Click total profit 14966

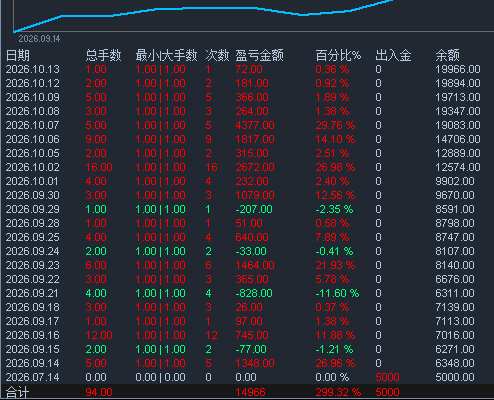pos(250,392)
